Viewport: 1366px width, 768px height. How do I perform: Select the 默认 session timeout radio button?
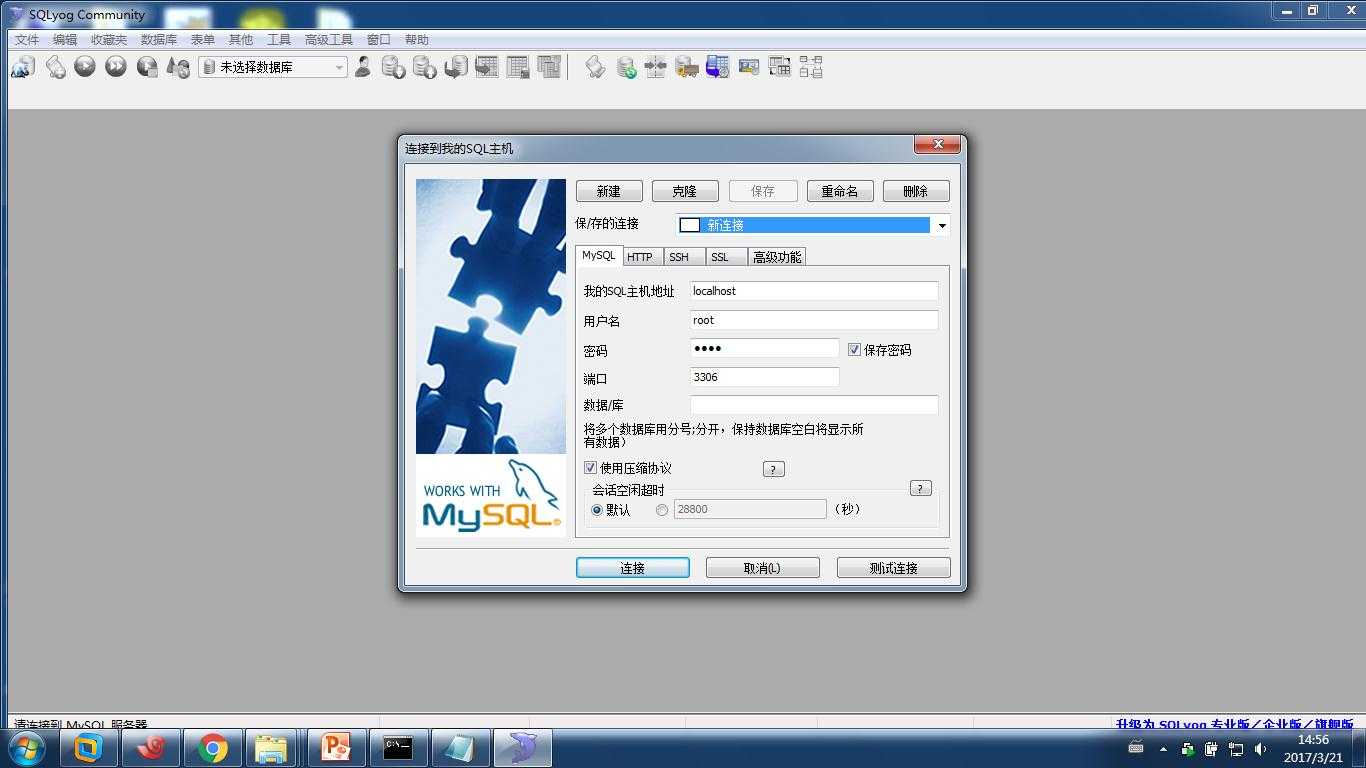click(597, 510)
